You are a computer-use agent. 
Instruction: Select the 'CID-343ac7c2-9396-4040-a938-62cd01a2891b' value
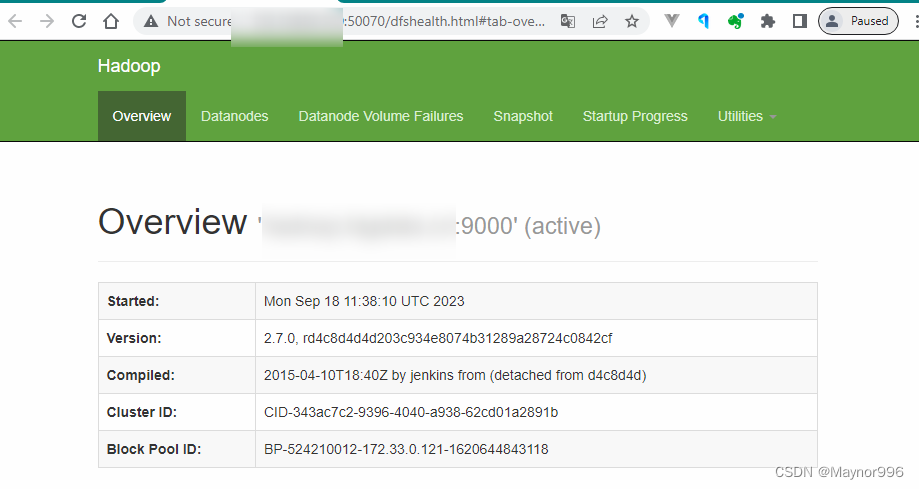411,412
